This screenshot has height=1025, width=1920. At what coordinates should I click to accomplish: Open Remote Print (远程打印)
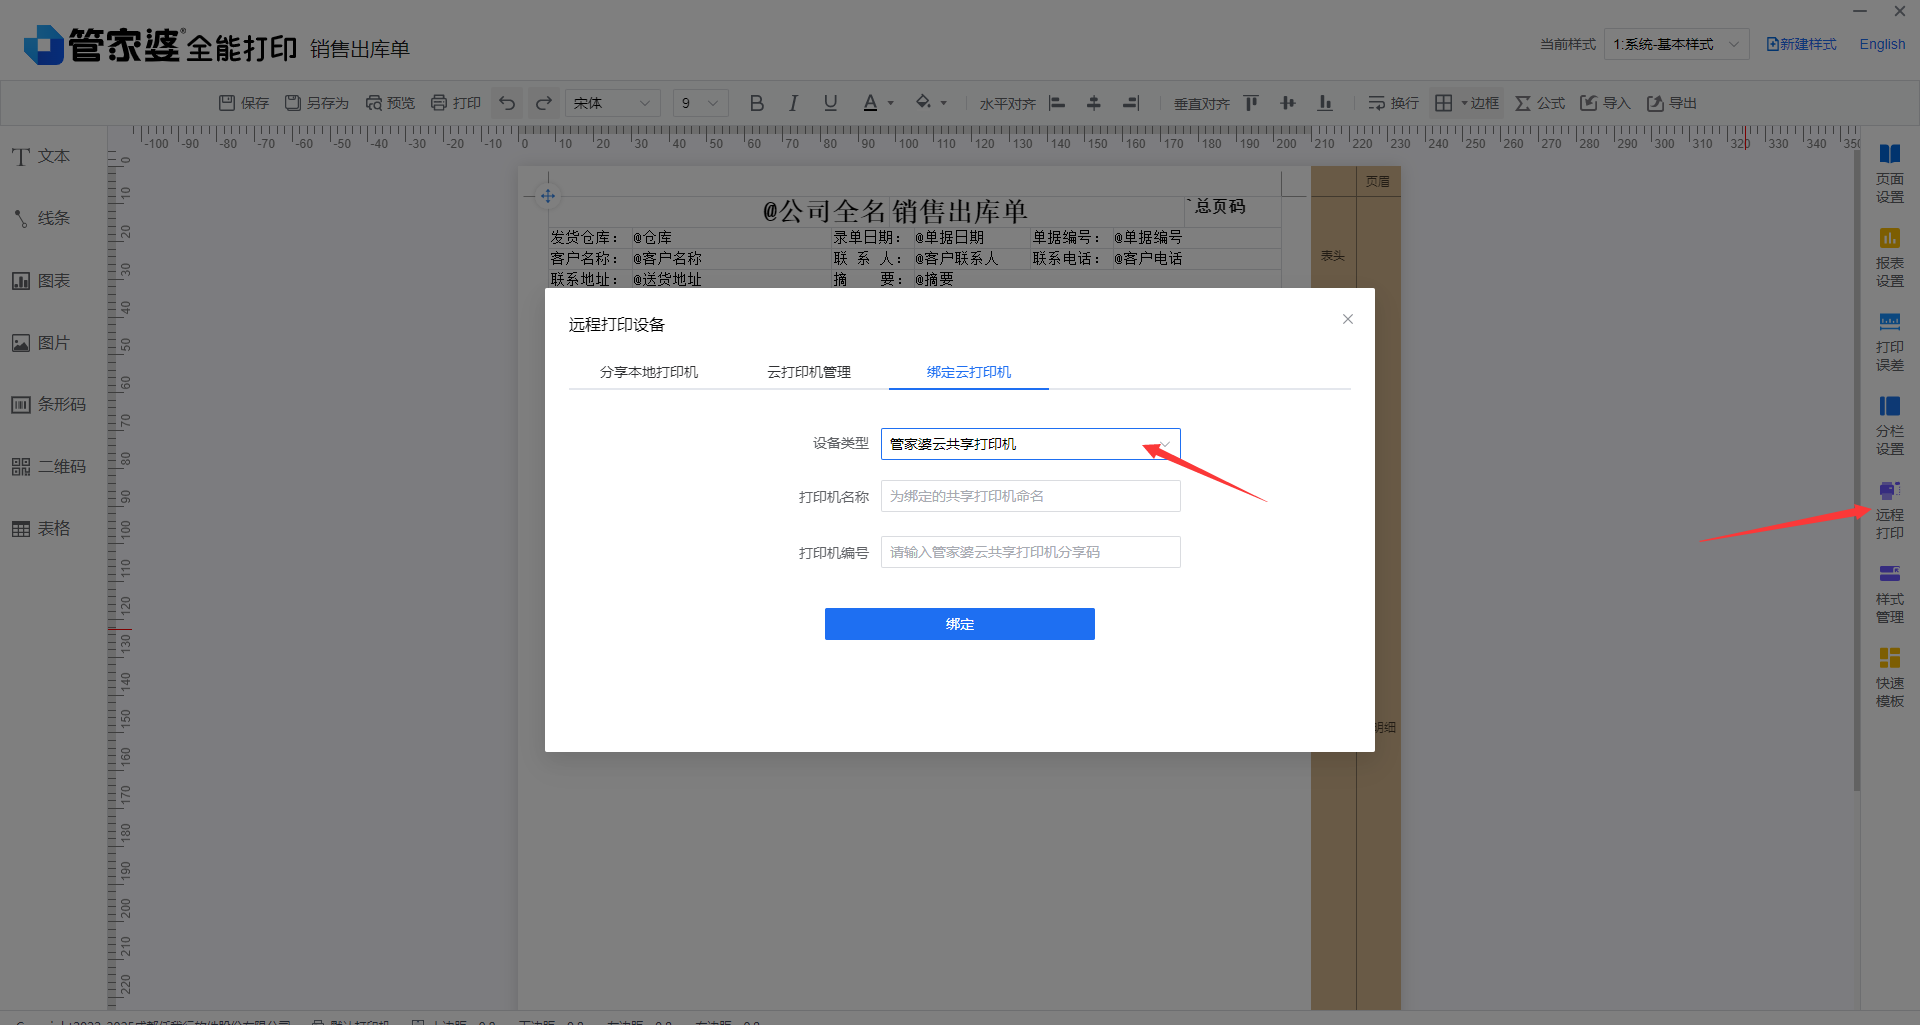(1889, 510)
